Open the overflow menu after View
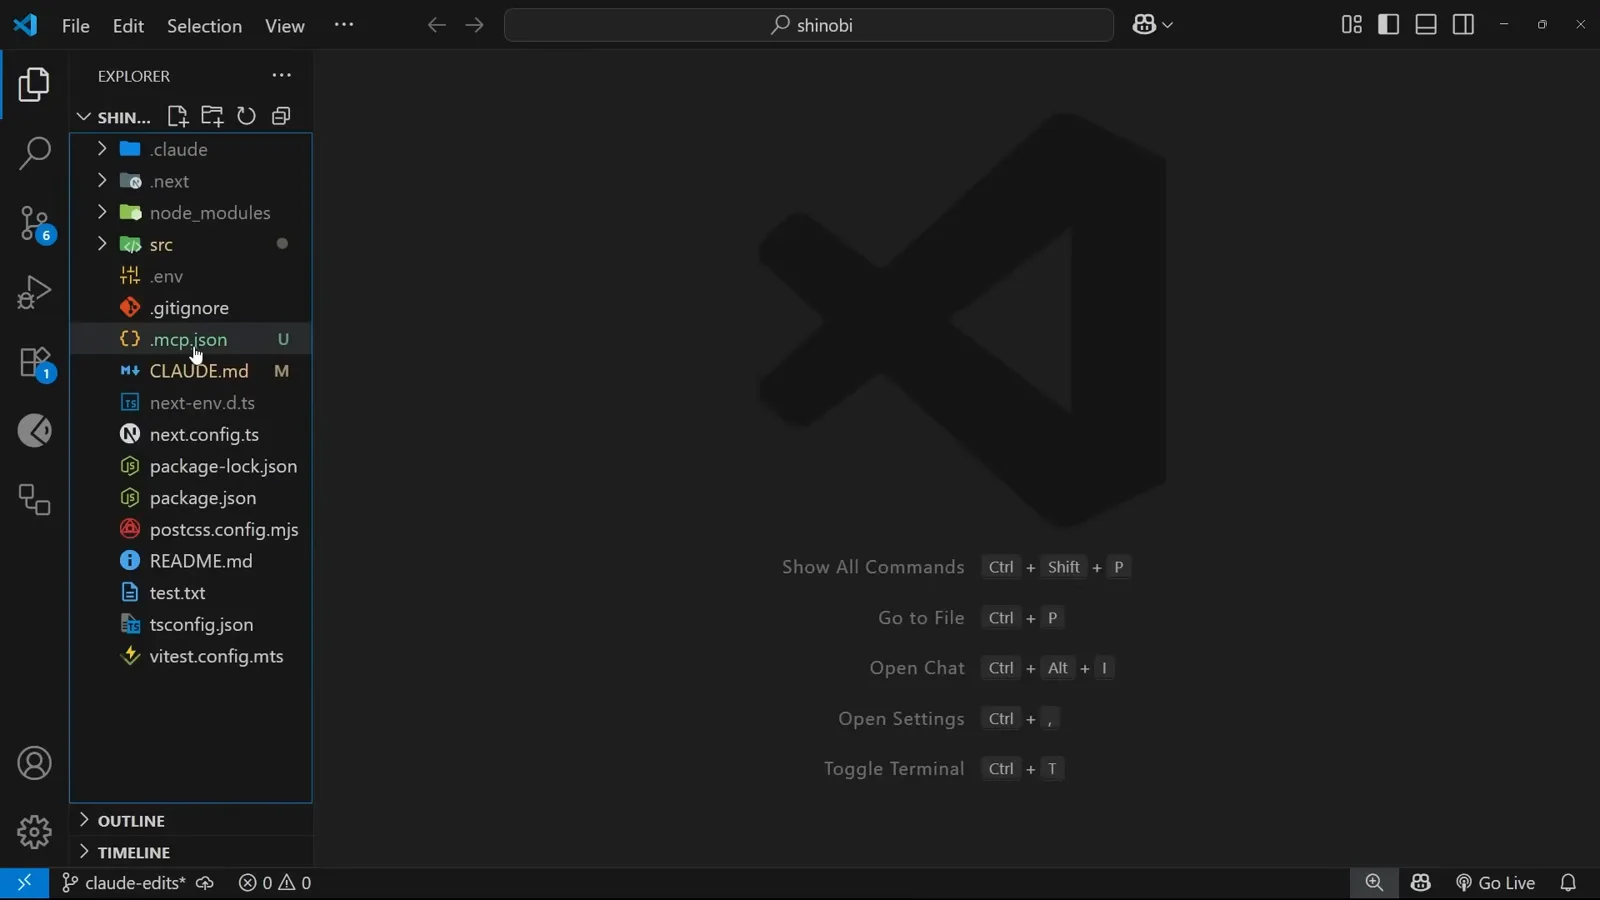The image size is (1600, 900). (x=344, y=25)
